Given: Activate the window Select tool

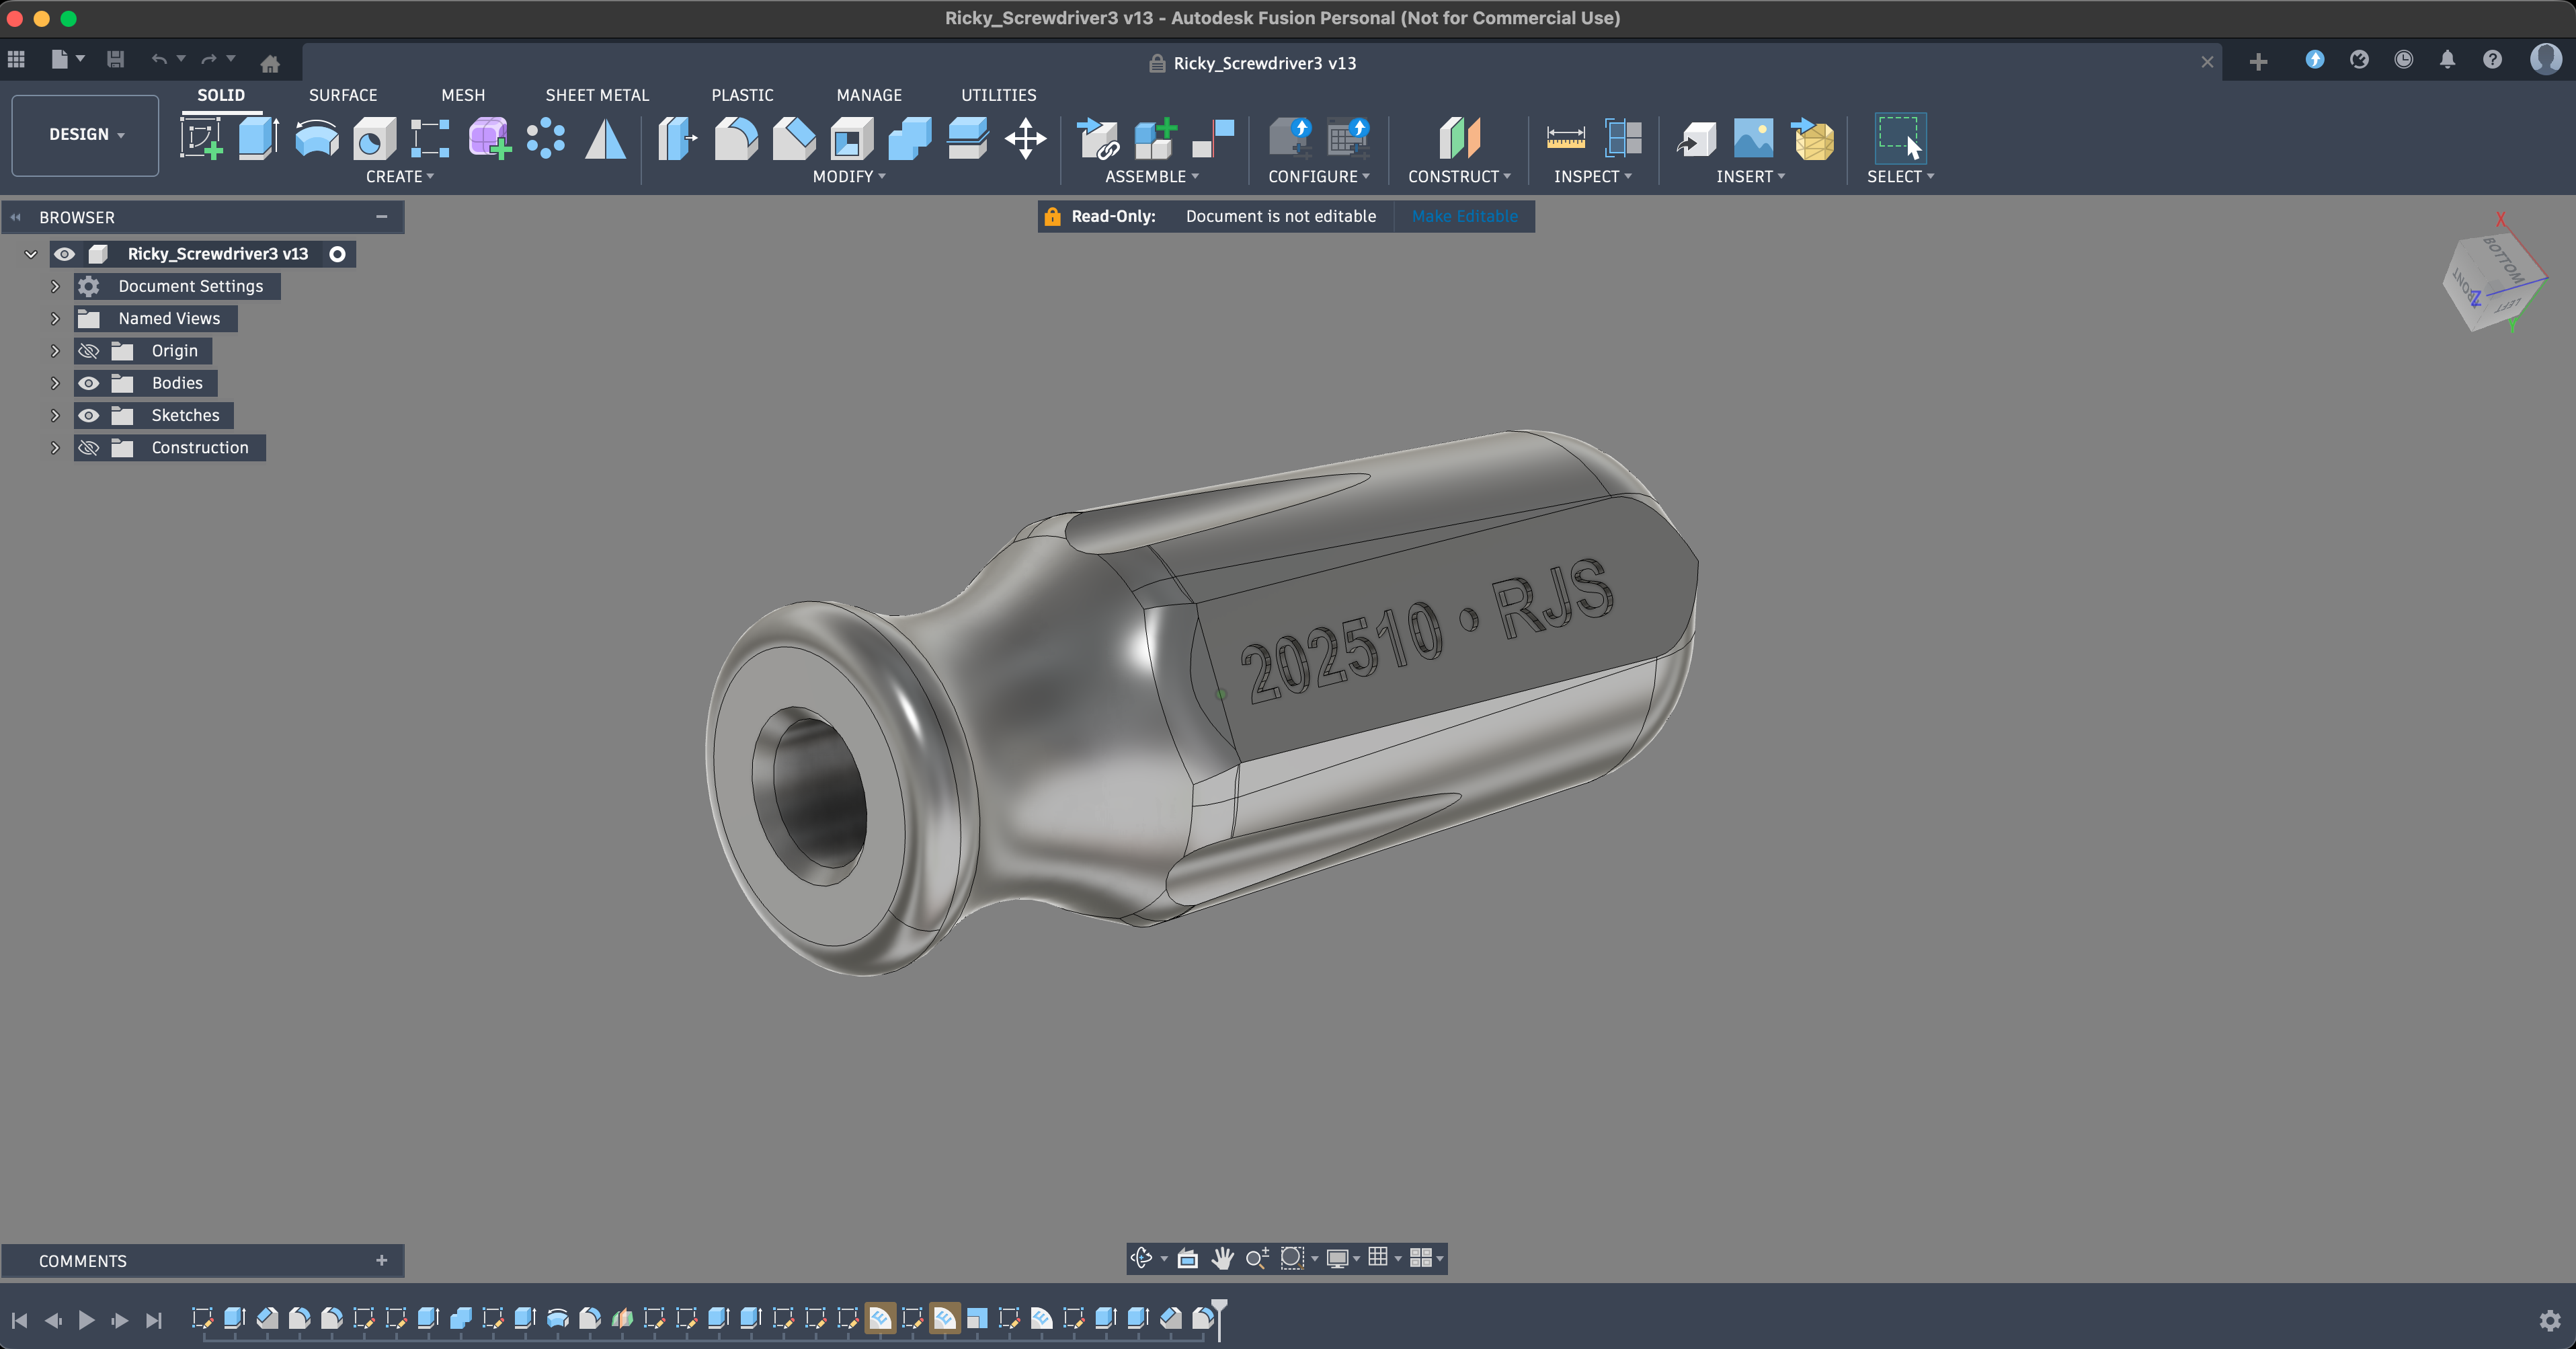Looking at the screenshot, I should tap(1900, 138).
